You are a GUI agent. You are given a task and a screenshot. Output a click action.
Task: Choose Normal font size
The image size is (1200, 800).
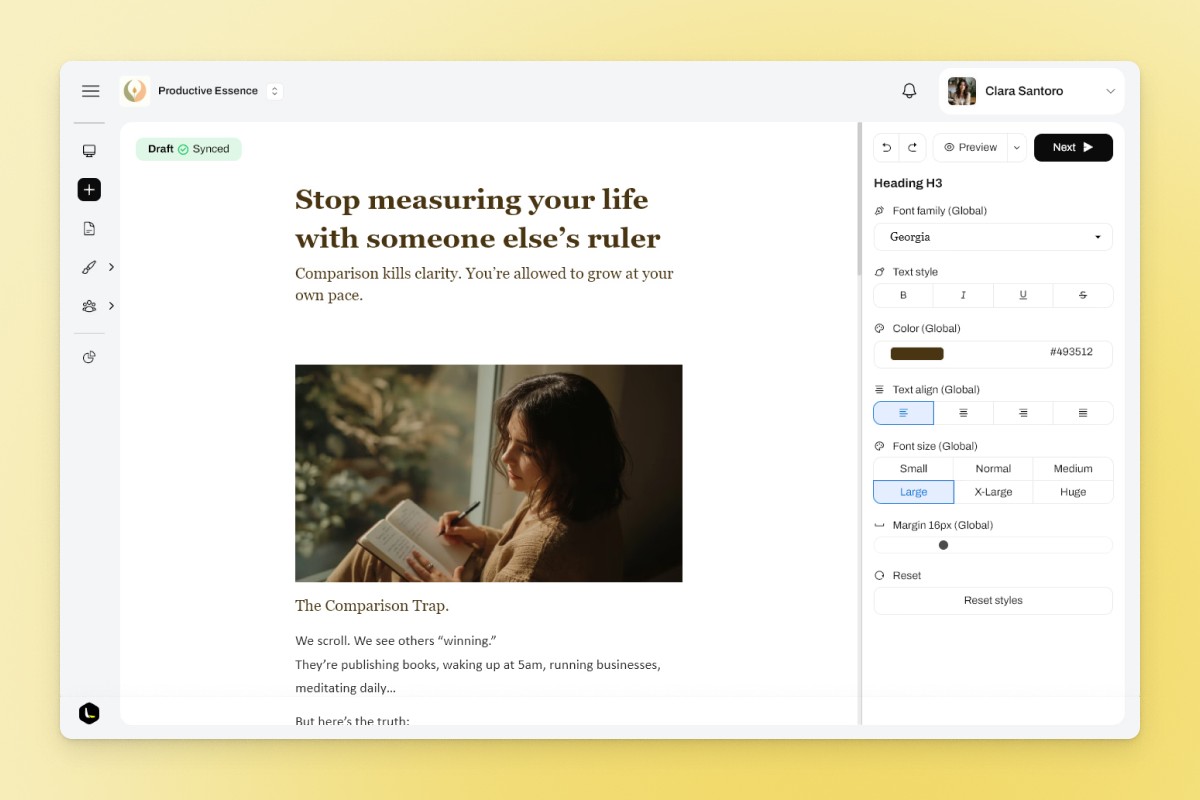pos(993,468)
